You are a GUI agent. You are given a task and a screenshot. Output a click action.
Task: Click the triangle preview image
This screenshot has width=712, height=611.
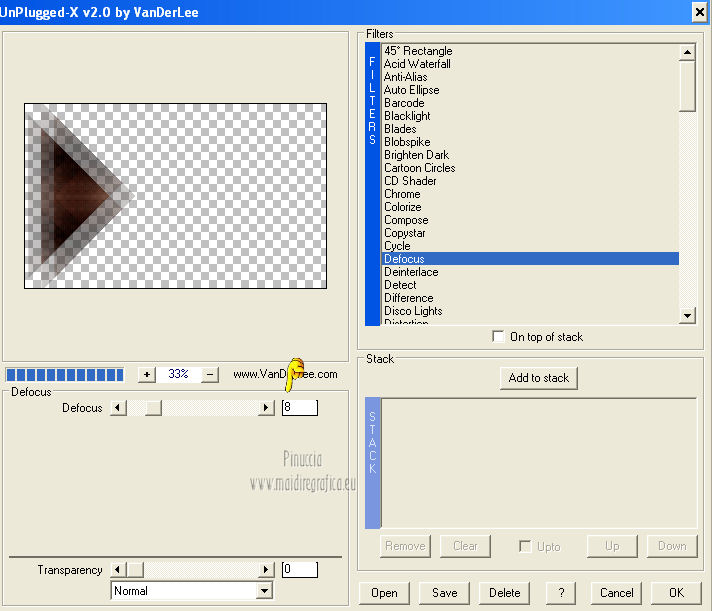click(x=175, y=196)
